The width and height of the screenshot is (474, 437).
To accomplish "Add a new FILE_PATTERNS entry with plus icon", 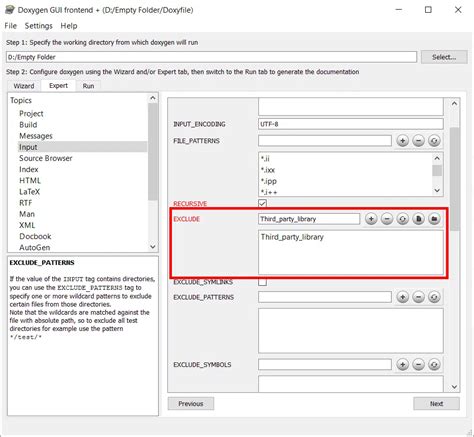I will [x=403, y=141].
